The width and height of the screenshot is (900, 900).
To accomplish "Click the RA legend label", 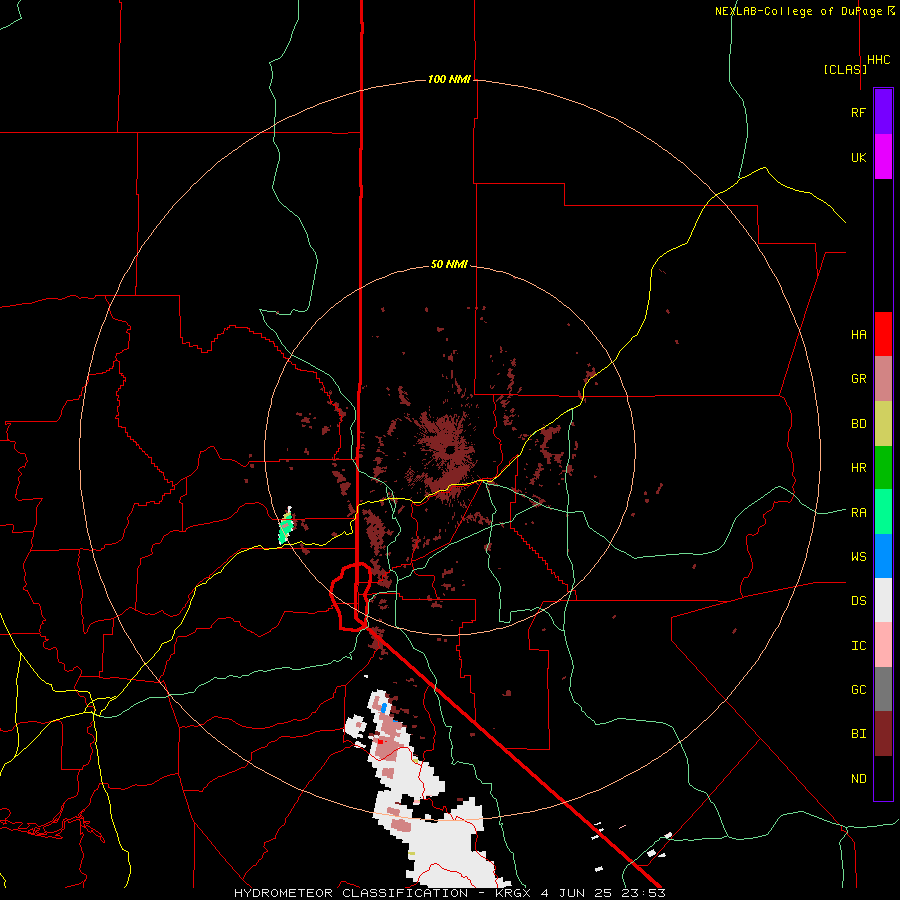I will point(858,513).
